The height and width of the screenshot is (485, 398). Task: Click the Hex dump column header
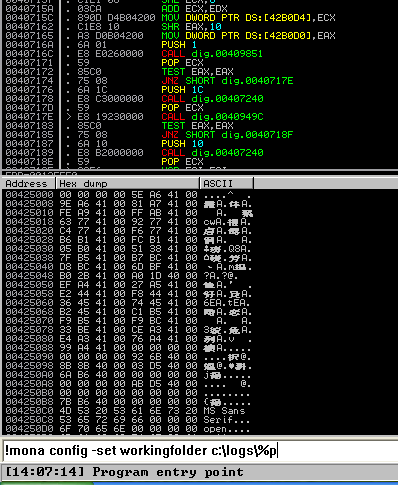pos(128,183)
